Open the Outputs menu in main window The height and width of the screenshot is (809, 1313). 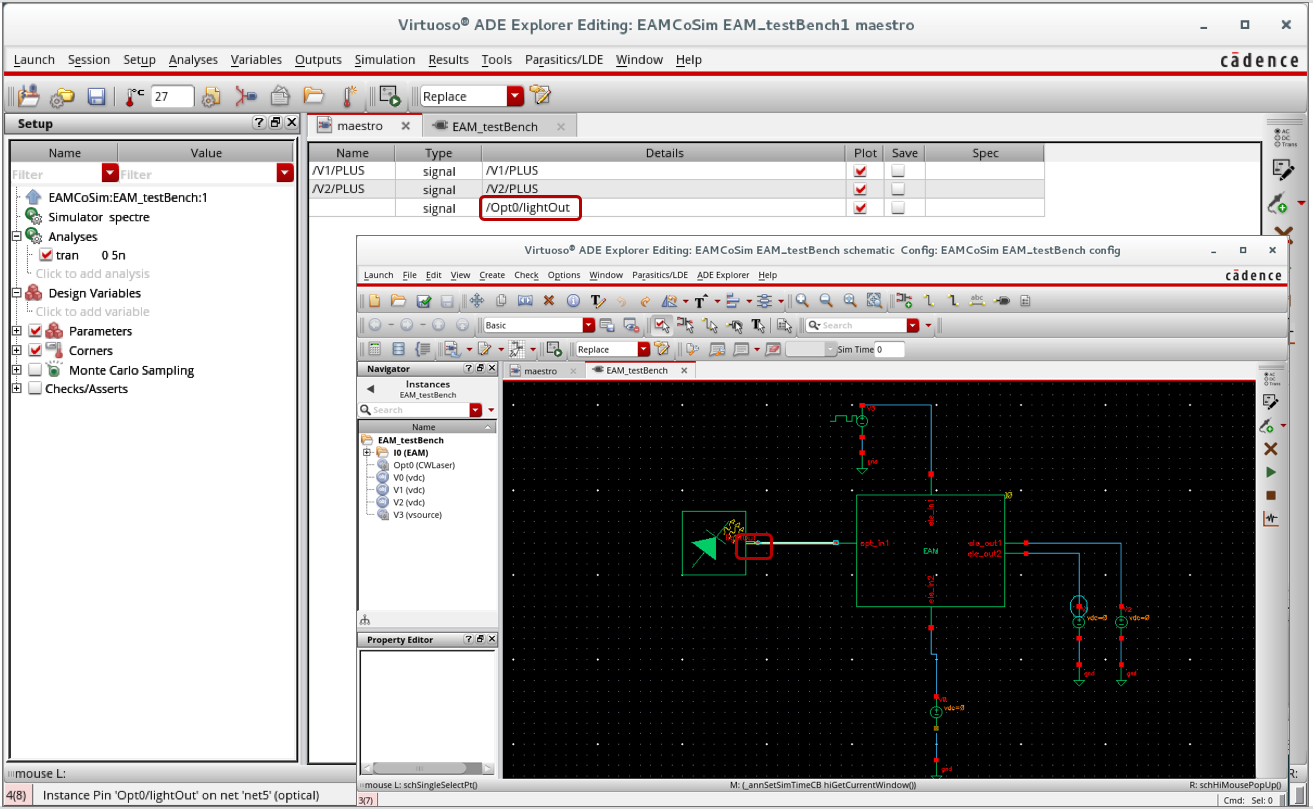click(x=318, y=60)
